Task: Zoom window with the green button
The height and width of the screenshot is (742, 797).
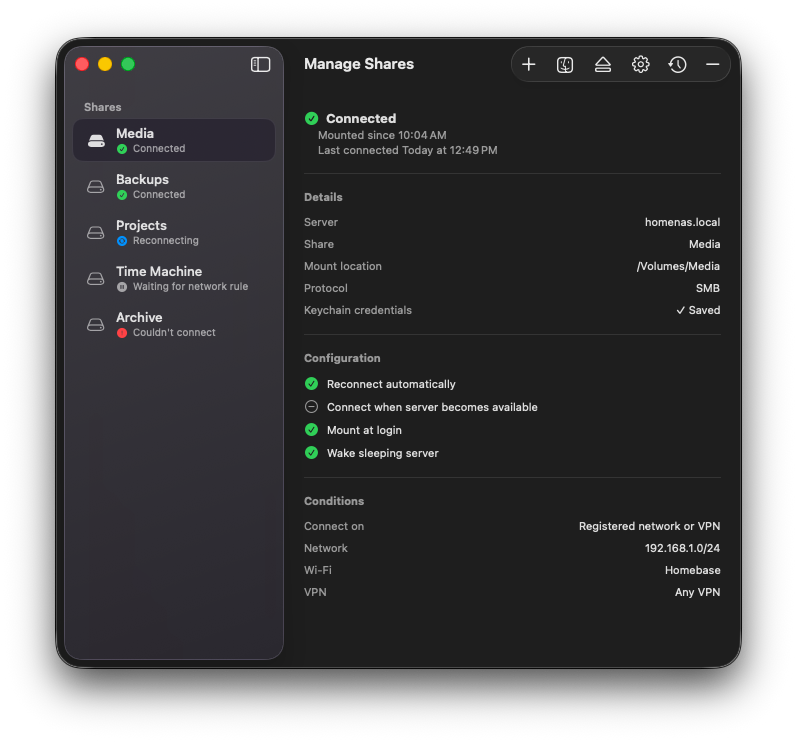Action: (x=128, y=64)
